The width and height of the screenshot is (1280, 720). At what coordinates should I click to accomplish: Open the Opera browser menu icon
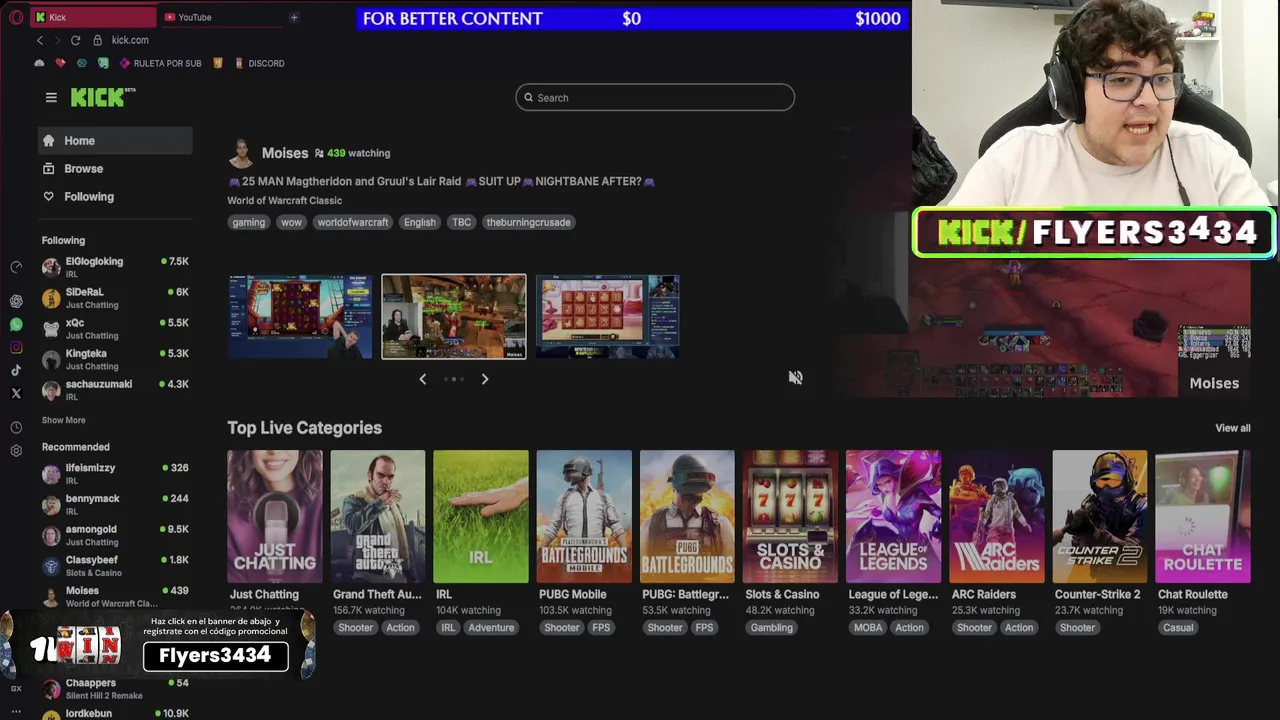tap(16, 17)
